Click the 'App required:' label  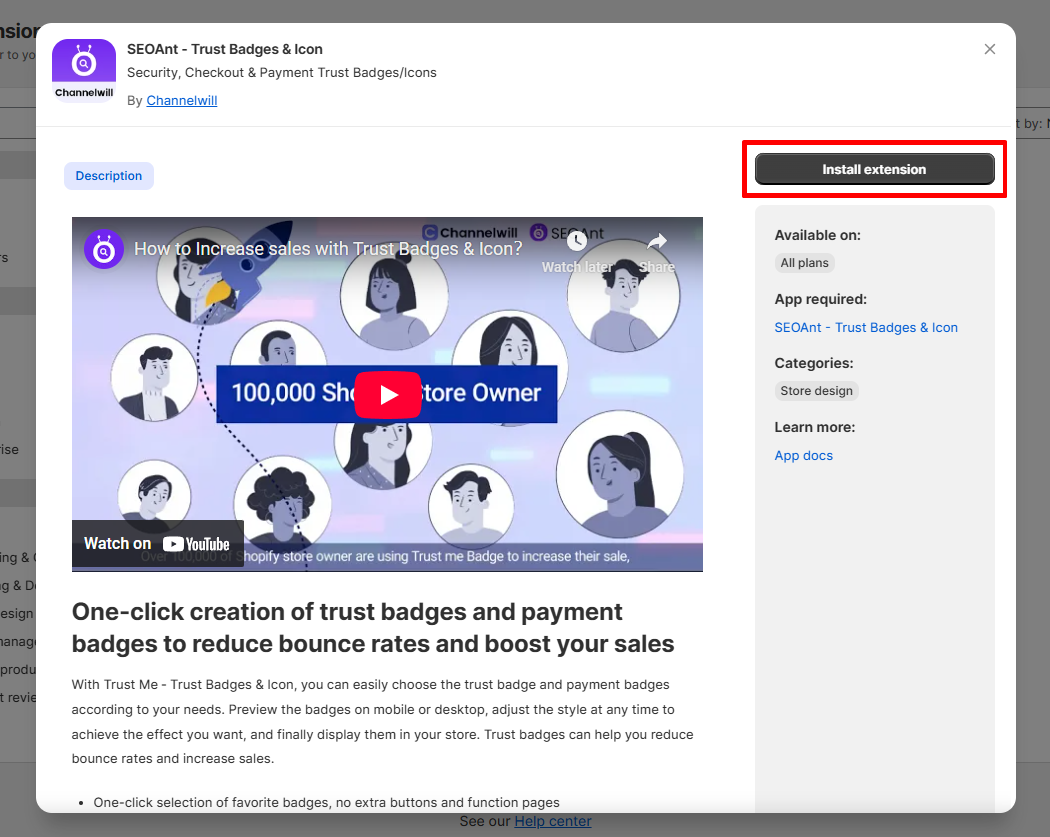[820, 299]
